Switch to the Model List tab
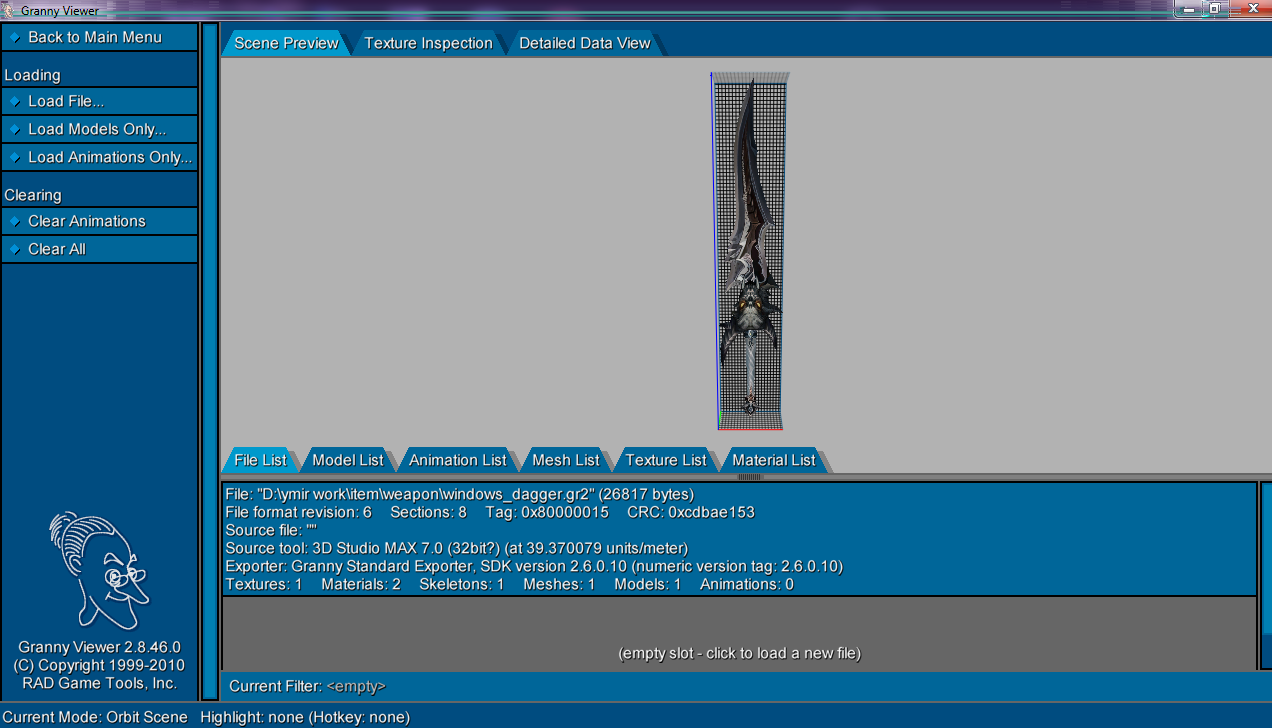Image resolution: width=1272 pixels, height=728 pixels. click(347, 460)
